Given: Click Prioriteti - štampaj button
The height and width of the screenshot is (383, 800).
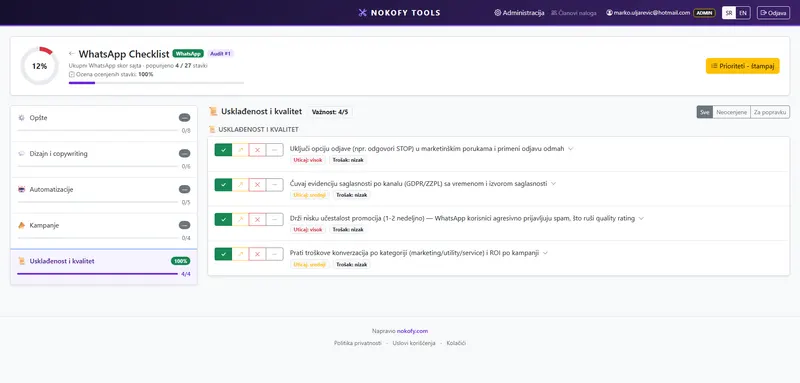Looking at the screenshot, I should pos(742,66).
